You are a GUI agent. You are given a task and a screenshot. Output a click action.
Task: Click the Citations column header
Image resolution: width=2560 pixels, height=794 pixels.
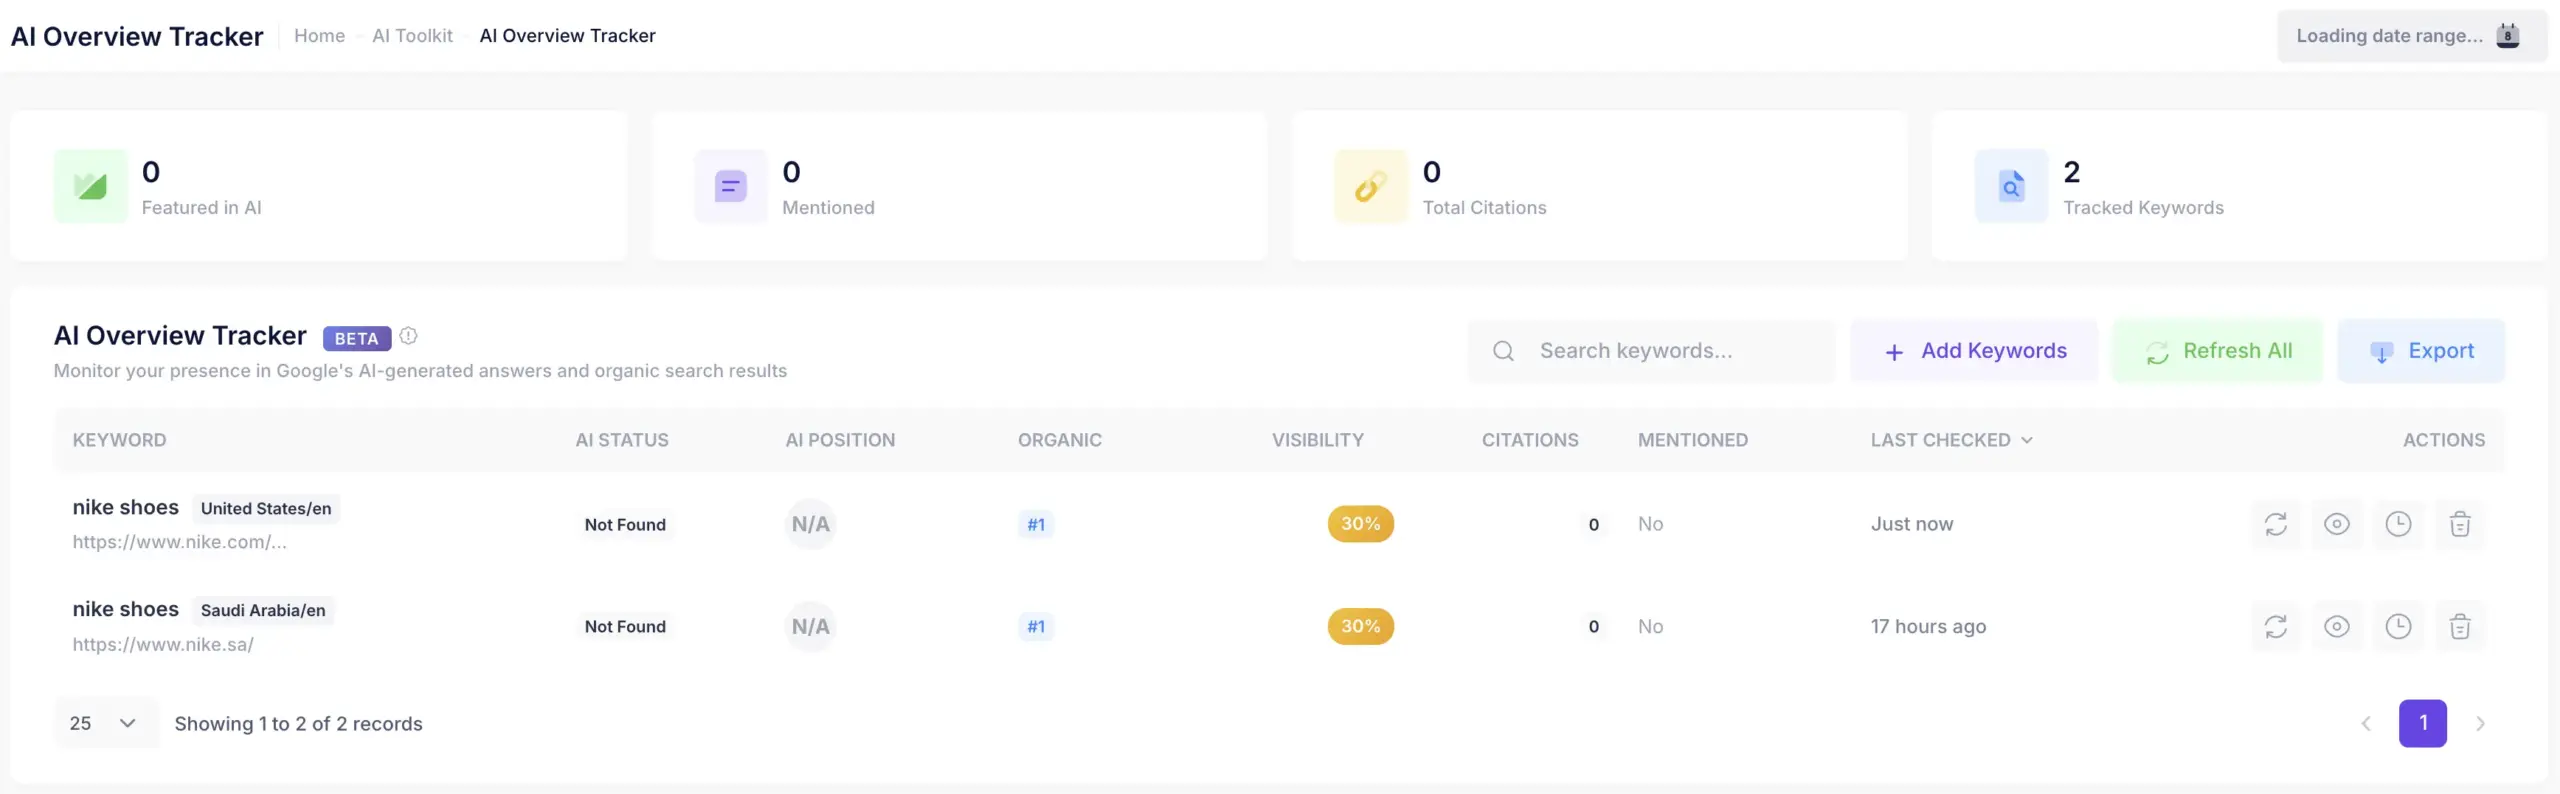coord(1530,440)
